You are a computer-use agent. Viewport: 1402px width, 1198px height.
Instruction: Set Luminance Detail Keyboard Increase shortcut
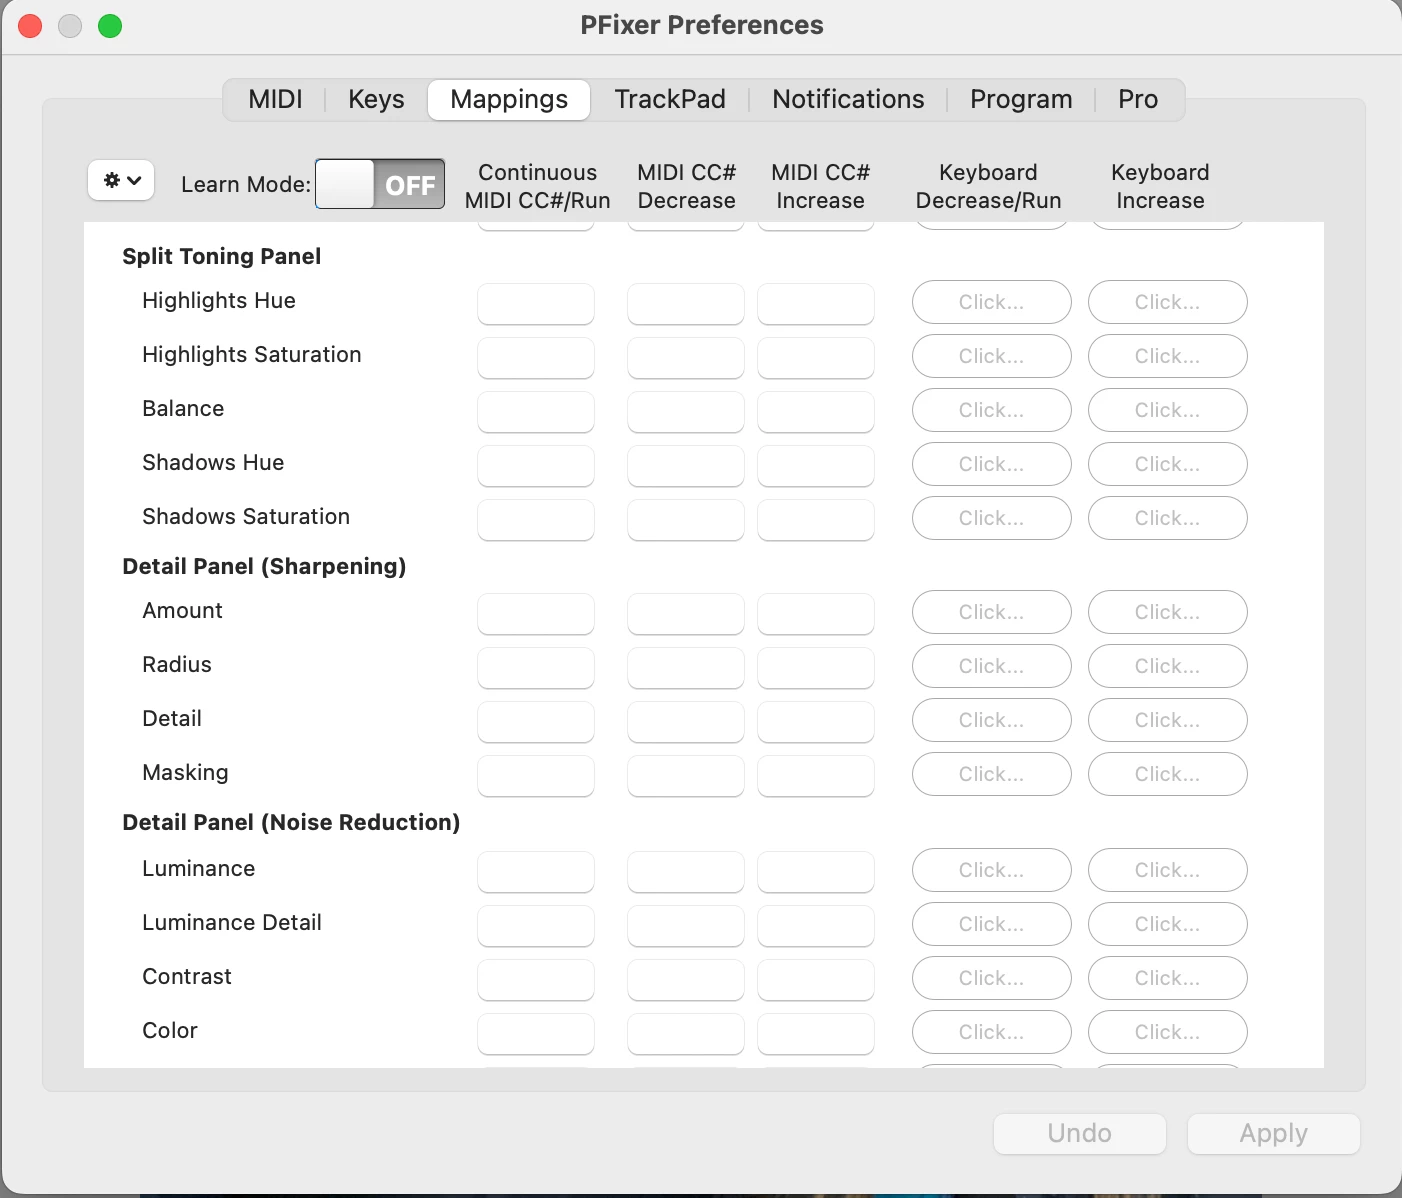[1168, 924]
